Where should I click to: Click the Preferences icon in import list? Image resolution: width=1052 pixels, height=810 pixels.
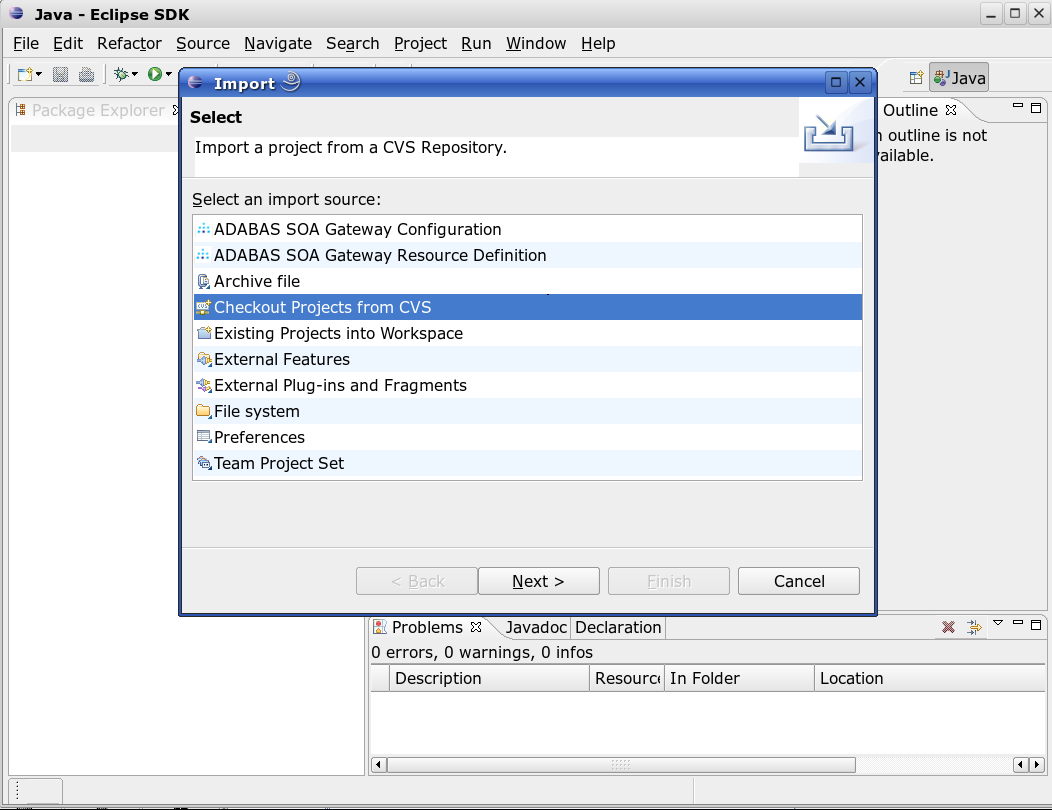(204, 437)
